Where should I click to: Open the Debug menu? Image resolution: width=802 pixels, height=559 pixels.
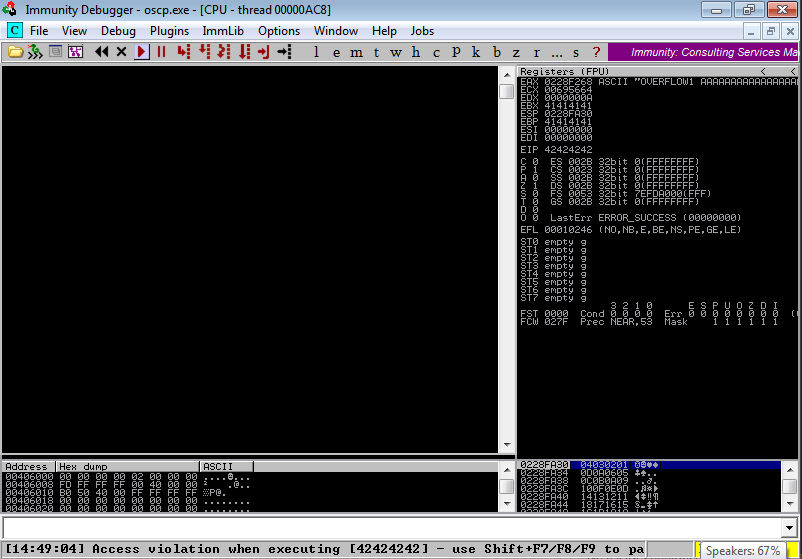[118, 31]
